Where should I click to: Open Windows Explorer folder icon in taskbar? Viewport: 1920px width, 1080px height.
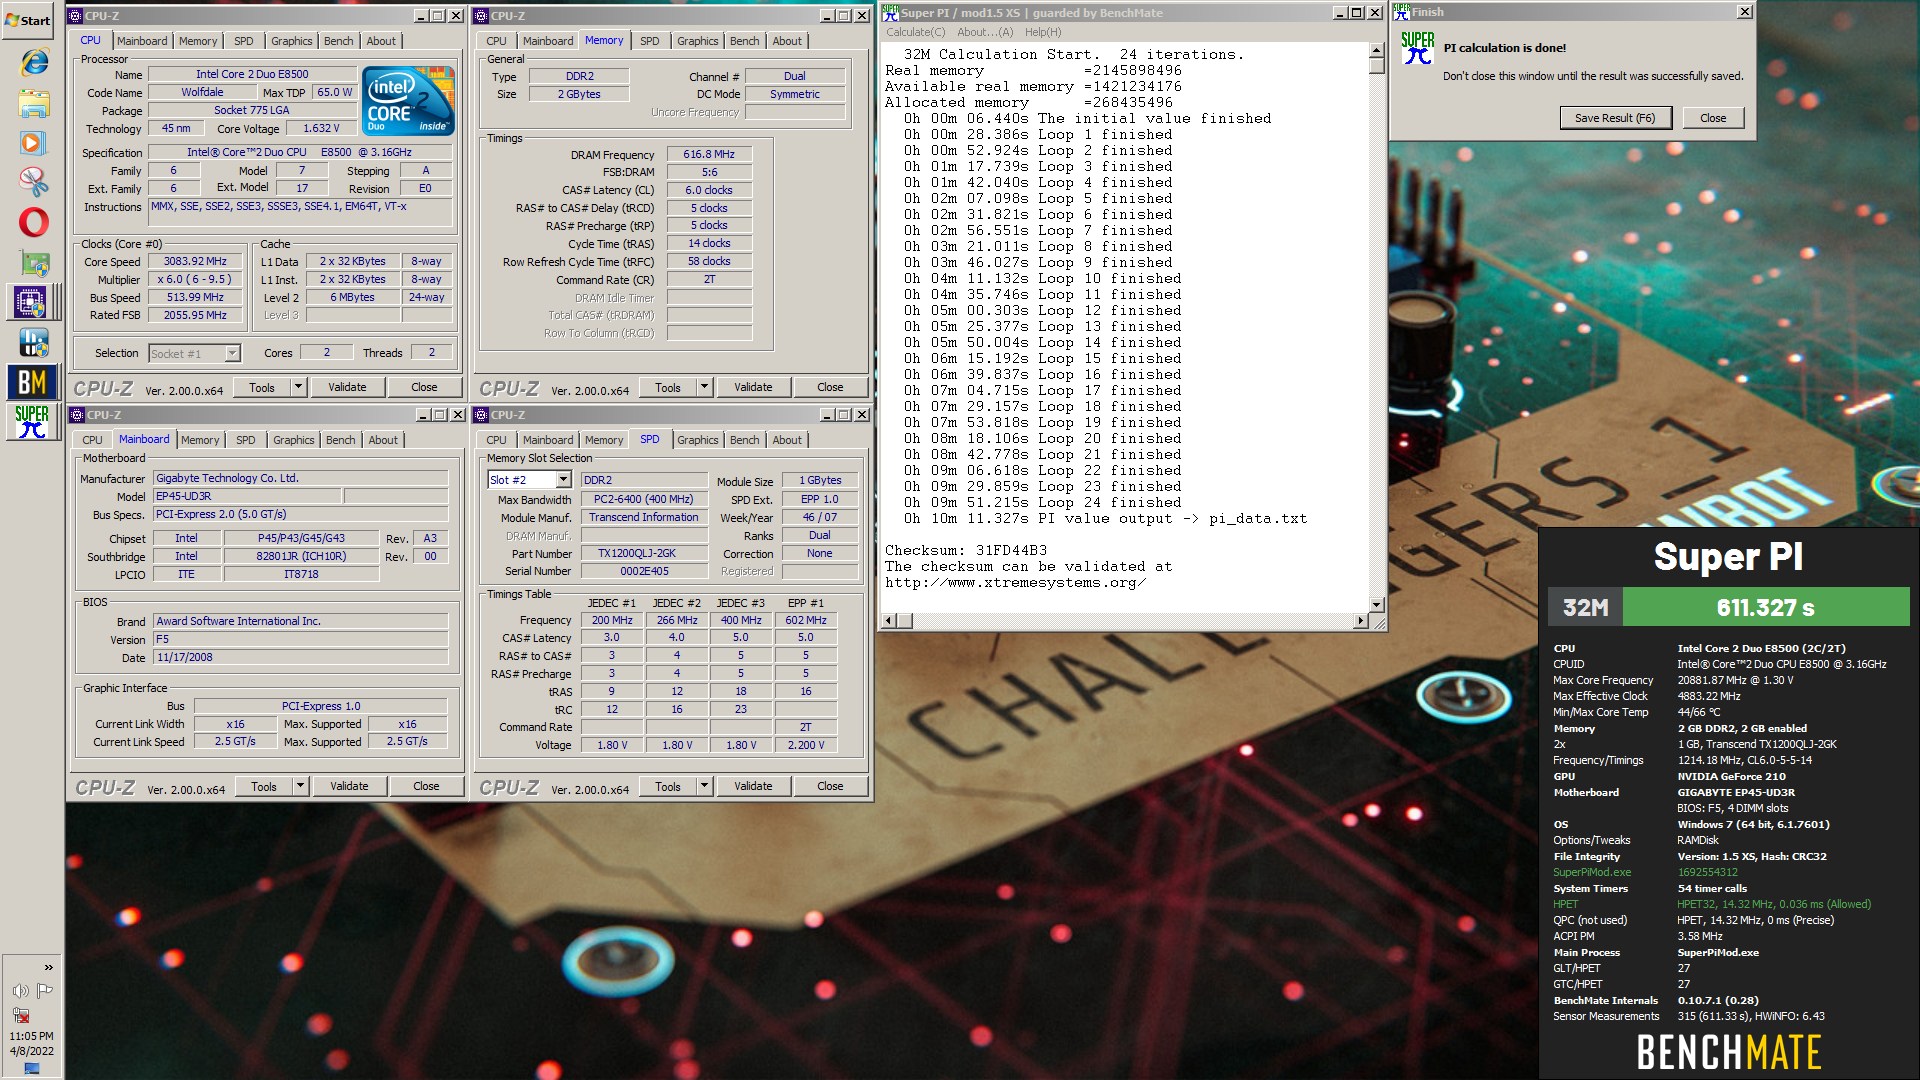tap(33, 103)
